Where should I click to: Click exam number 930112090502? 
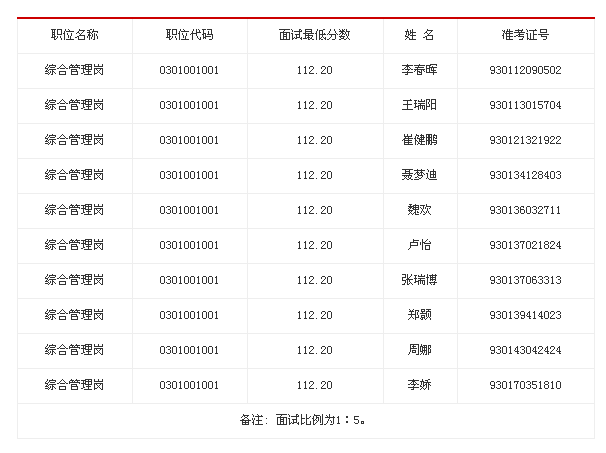click(x=525, y=70)
